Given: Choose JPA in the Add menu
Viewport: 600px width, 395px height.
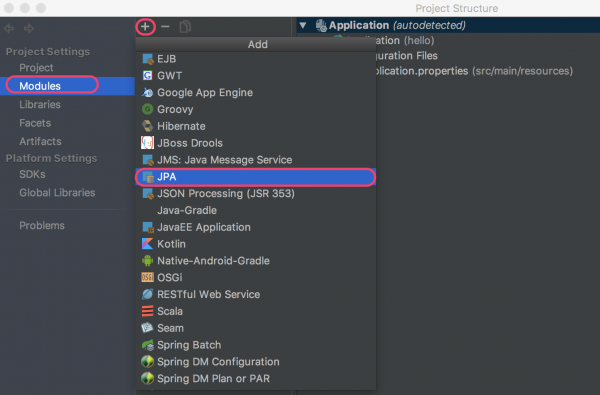Looking at the screenshot, I should click(256, 177).
